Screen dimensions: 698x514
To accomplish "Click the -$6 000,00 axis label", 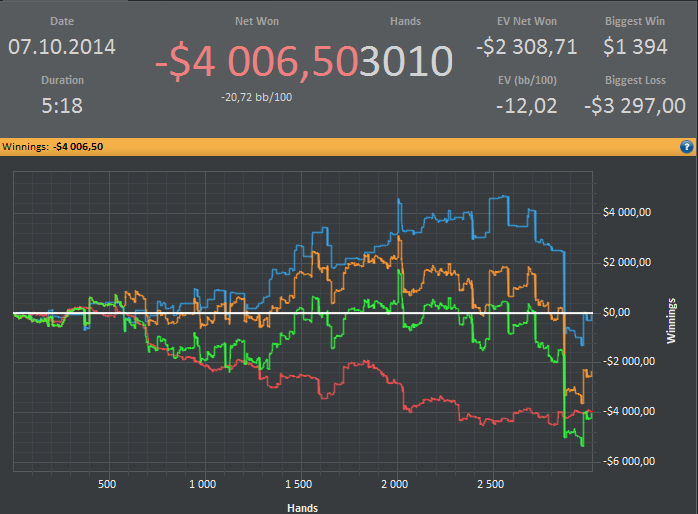I will tap(629, 461).
